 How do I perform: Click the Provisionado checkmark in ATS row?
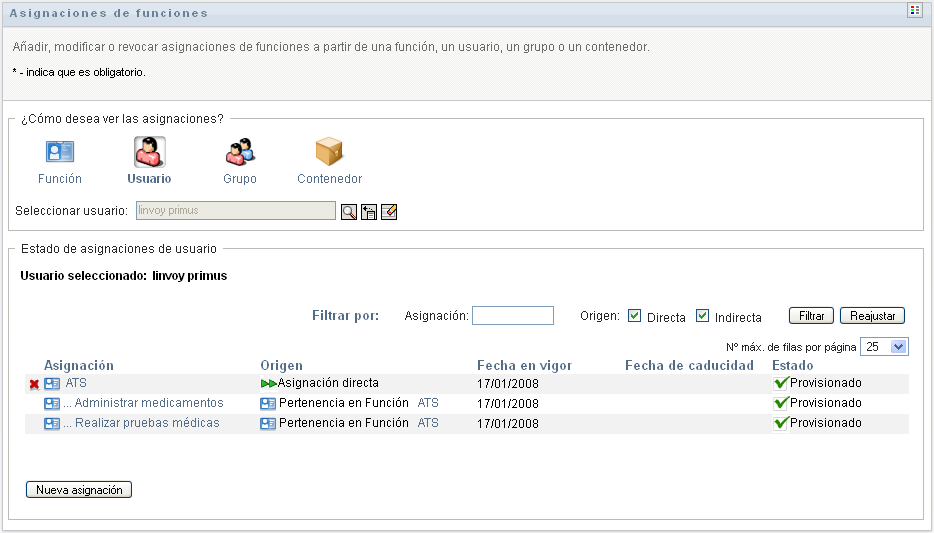[x=781, y=383]
